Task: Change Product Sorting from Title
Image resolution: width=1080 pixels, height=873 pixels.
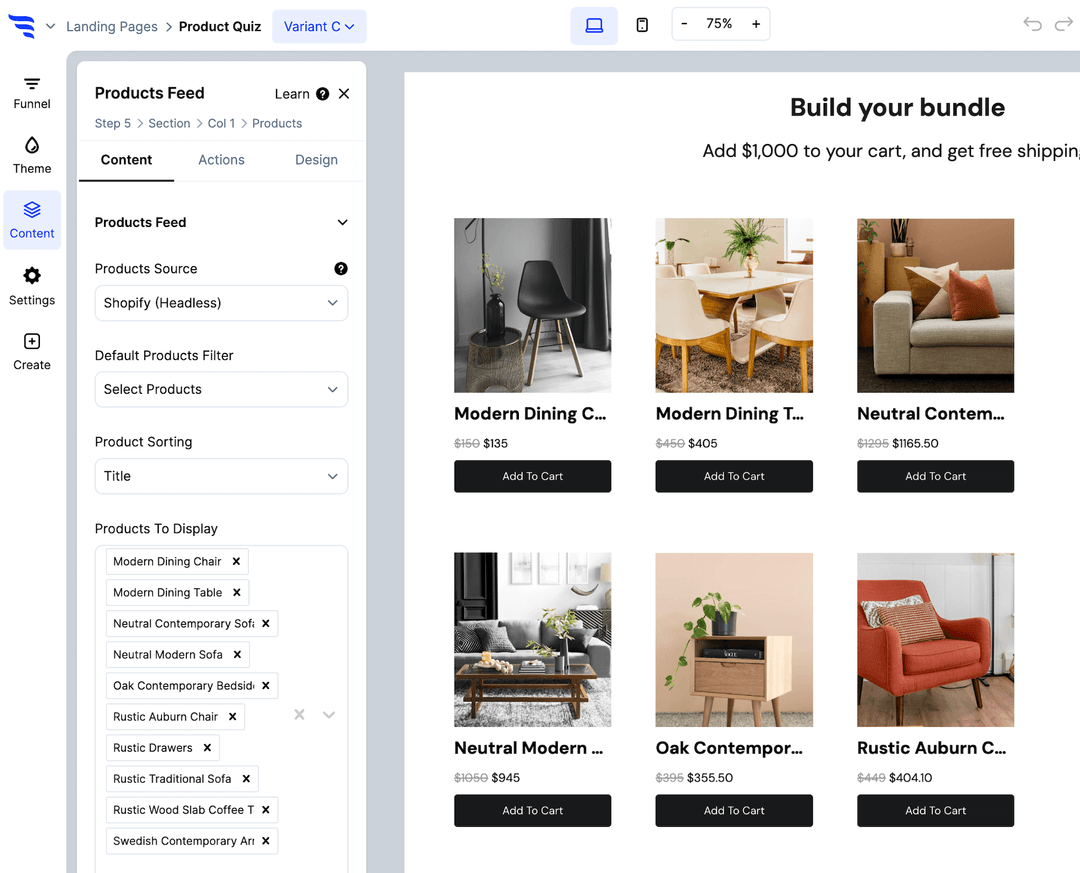Action: 221,476
